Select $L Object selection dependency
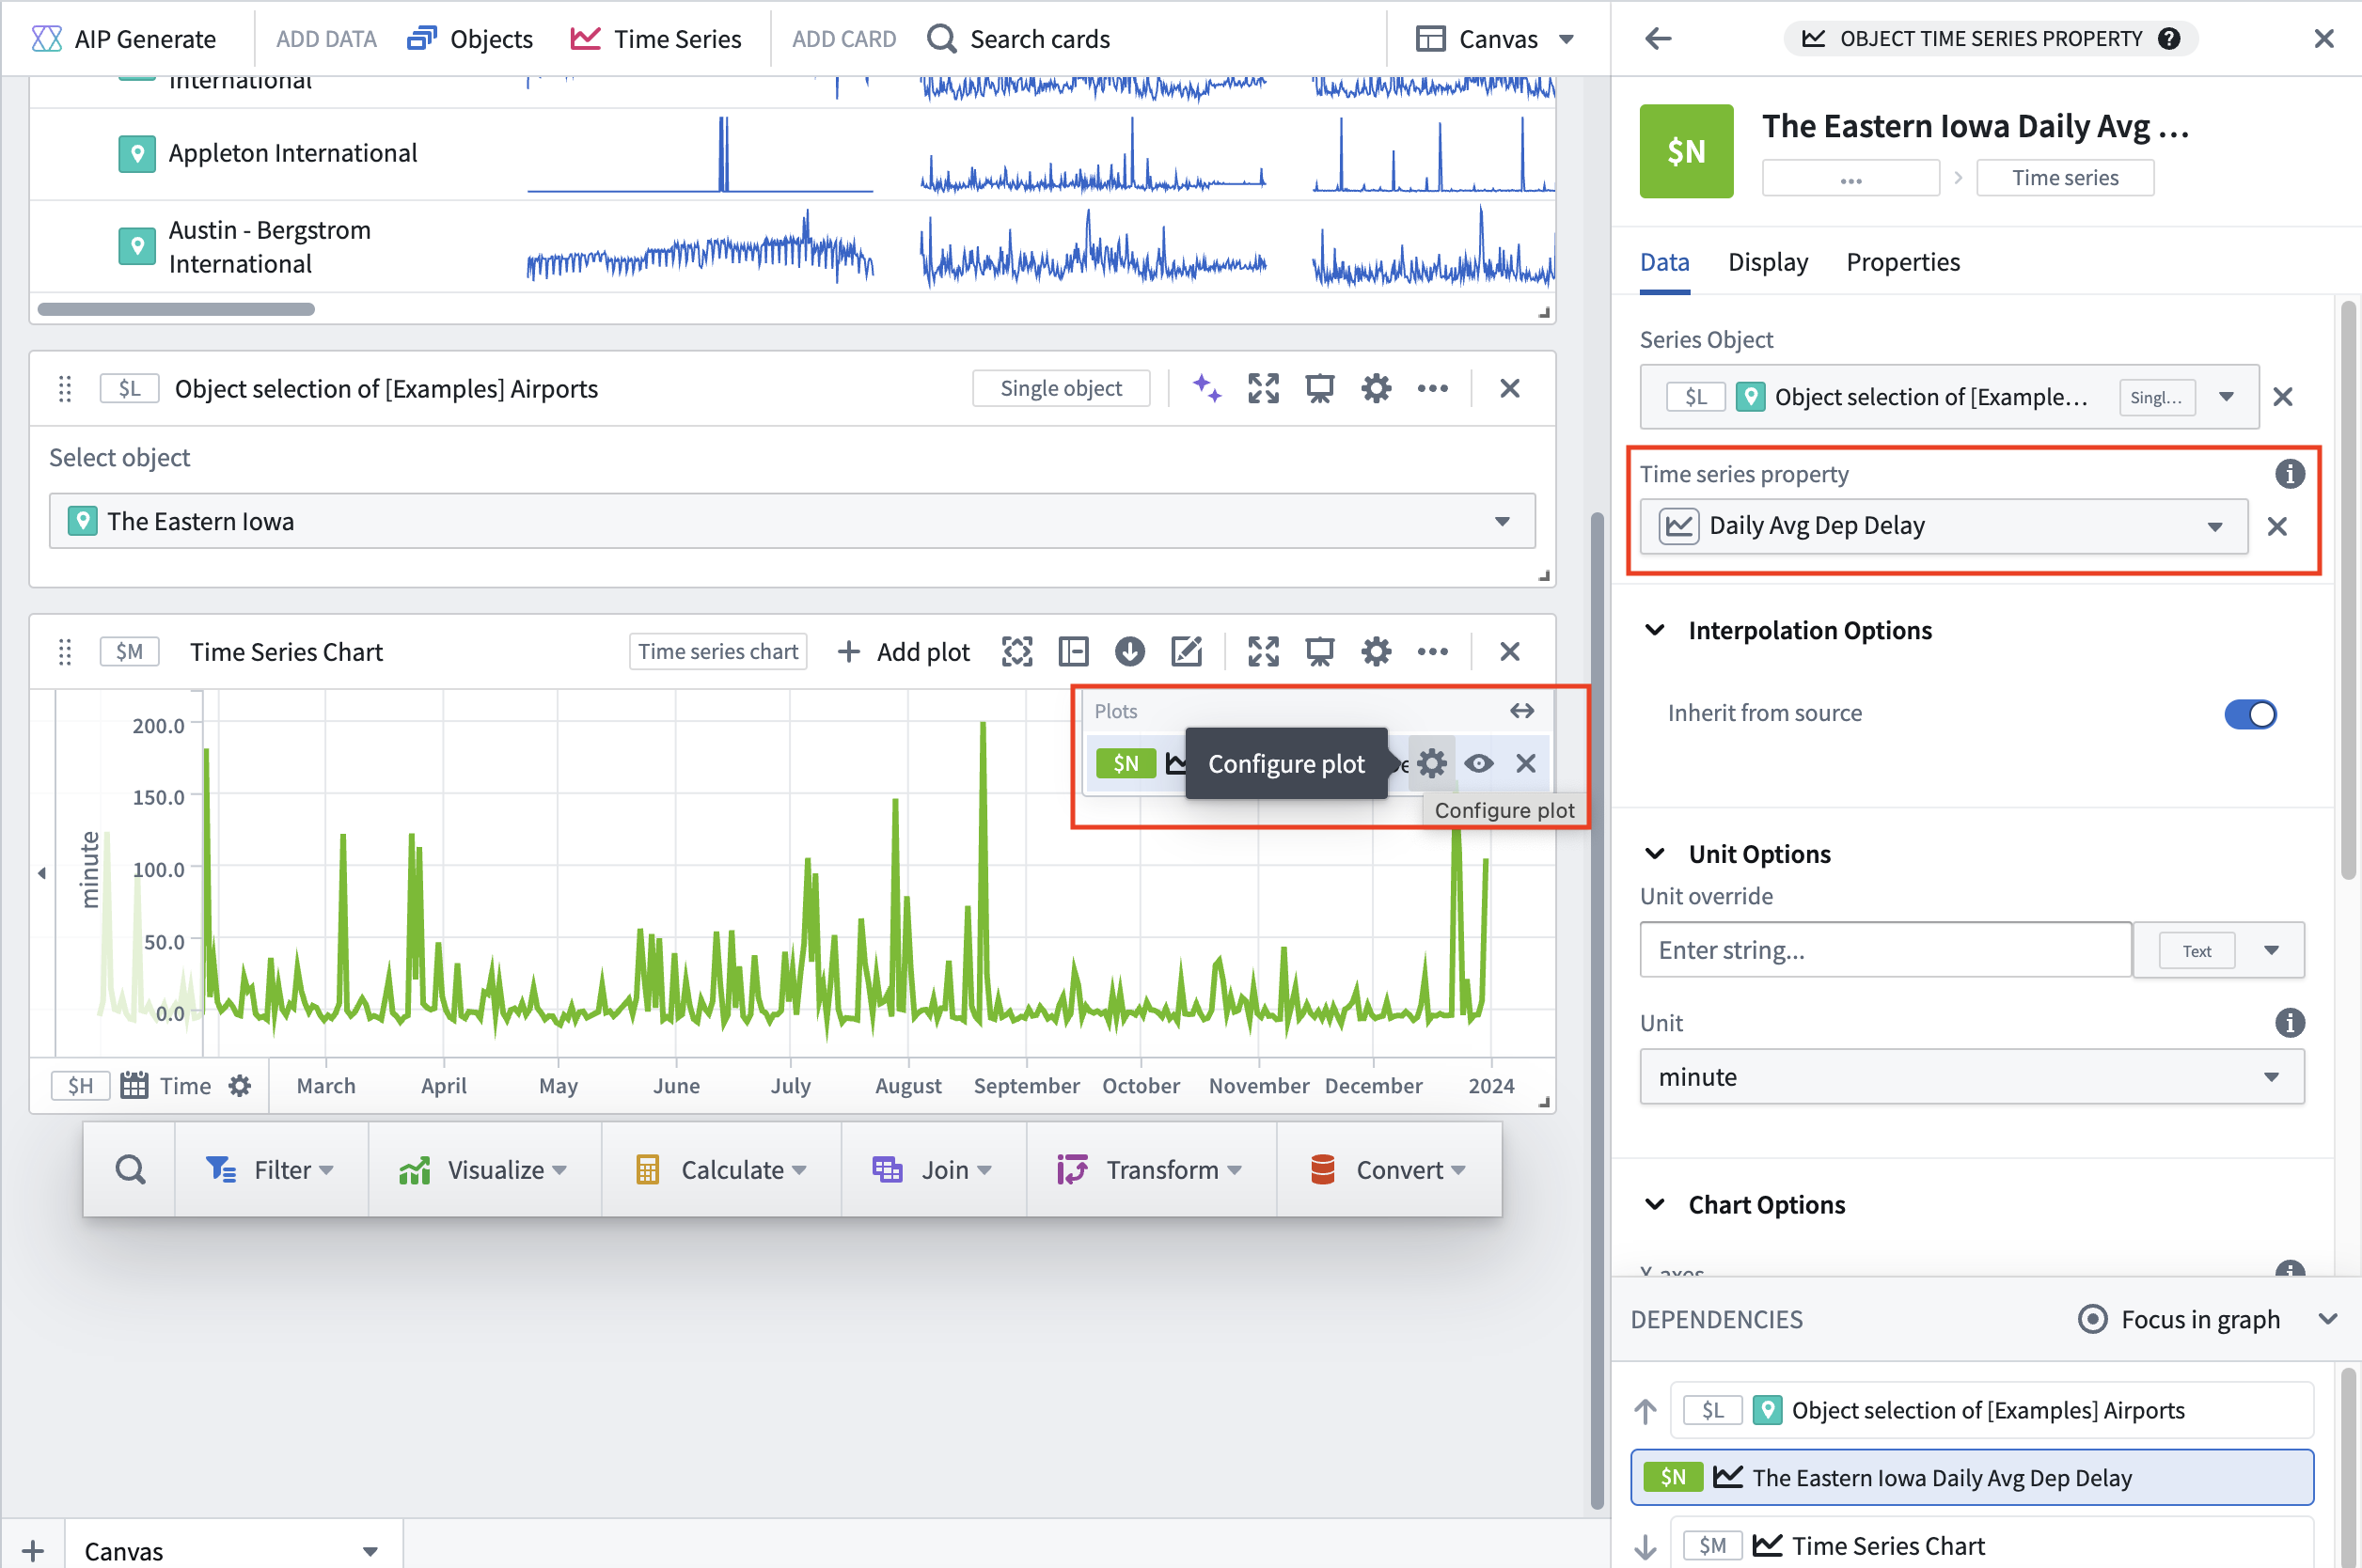Viewport: 2362px width, 1568px height. [x=1992, y=1410]
